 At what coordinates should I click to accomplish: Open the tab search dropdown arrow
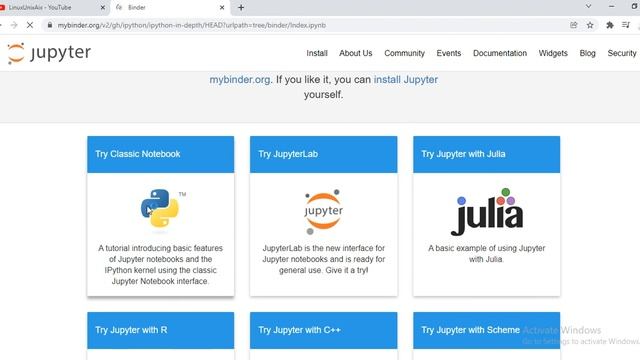point(588,7)
